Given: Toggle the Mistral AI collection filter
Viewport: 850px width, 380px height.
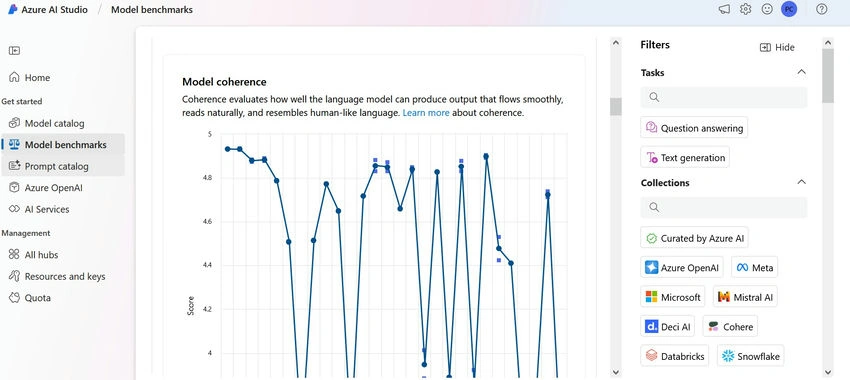Looking at the screenshot, I should [x=745, y=297].
